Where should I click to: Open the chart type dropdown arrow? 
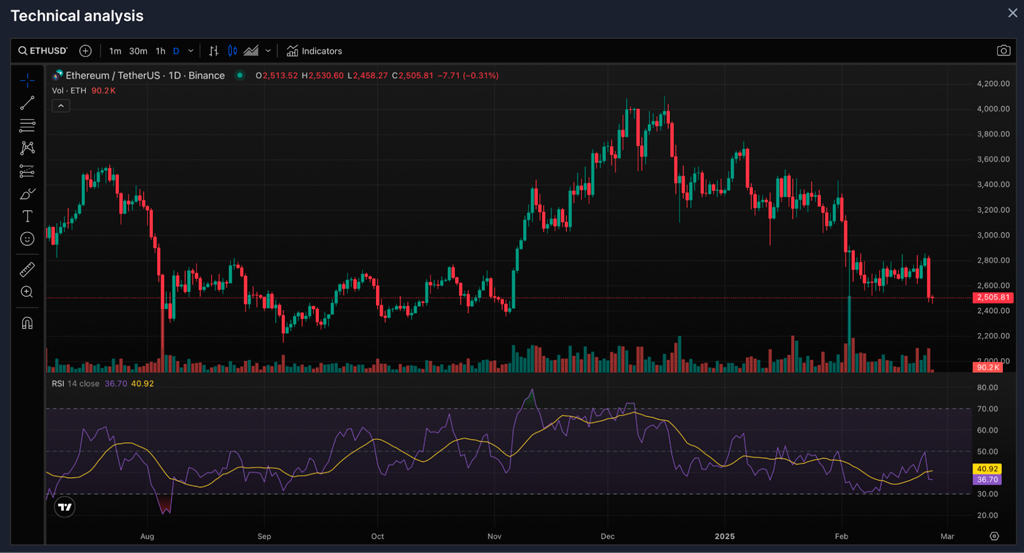tap(268, 51)
